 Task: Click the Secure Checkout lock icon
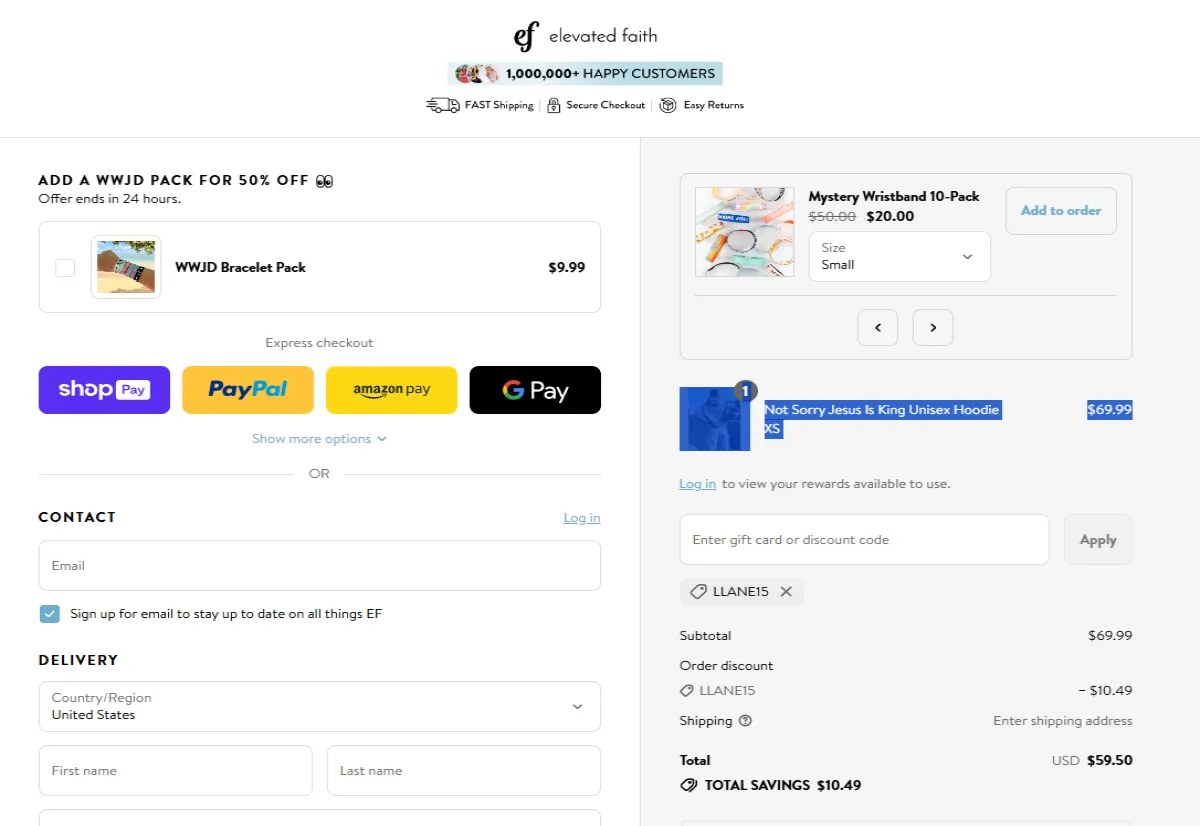click(x=553, y=104)
